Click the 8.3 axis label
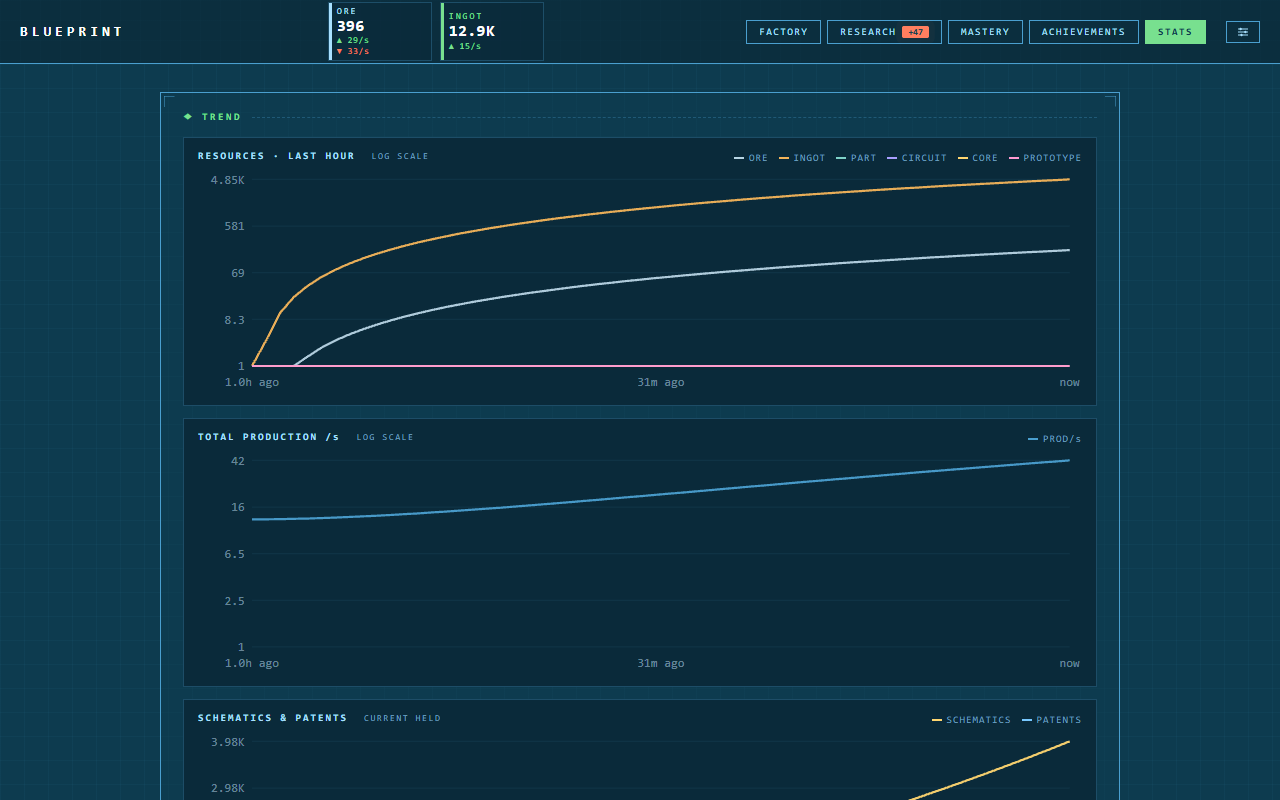This screenshot has height=800, width=1280. (234, 320)
